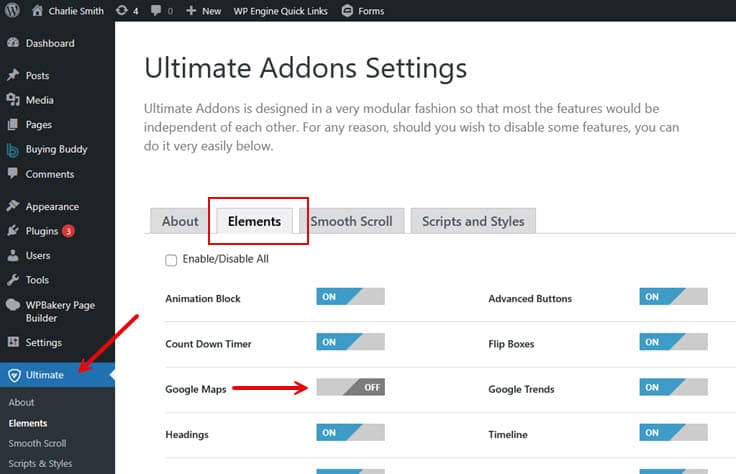Image resolution: width=736 pixels, height=474 pixels.
Task: Click the Users person icon
Action: pos(13,255)
